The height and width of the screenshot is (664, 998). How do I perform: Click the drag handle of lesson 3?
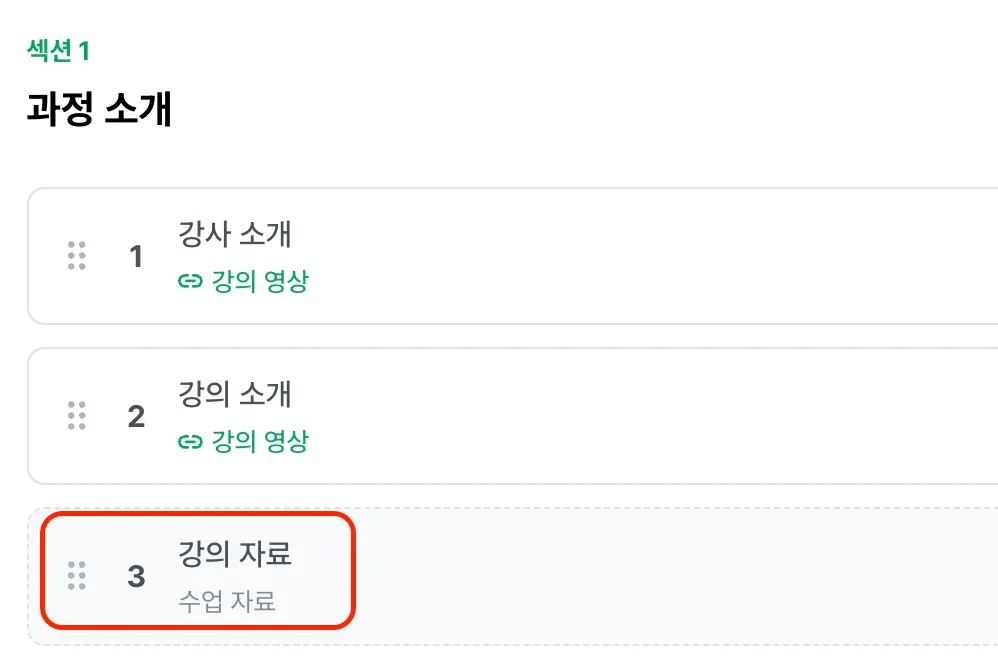click(76, 576)
